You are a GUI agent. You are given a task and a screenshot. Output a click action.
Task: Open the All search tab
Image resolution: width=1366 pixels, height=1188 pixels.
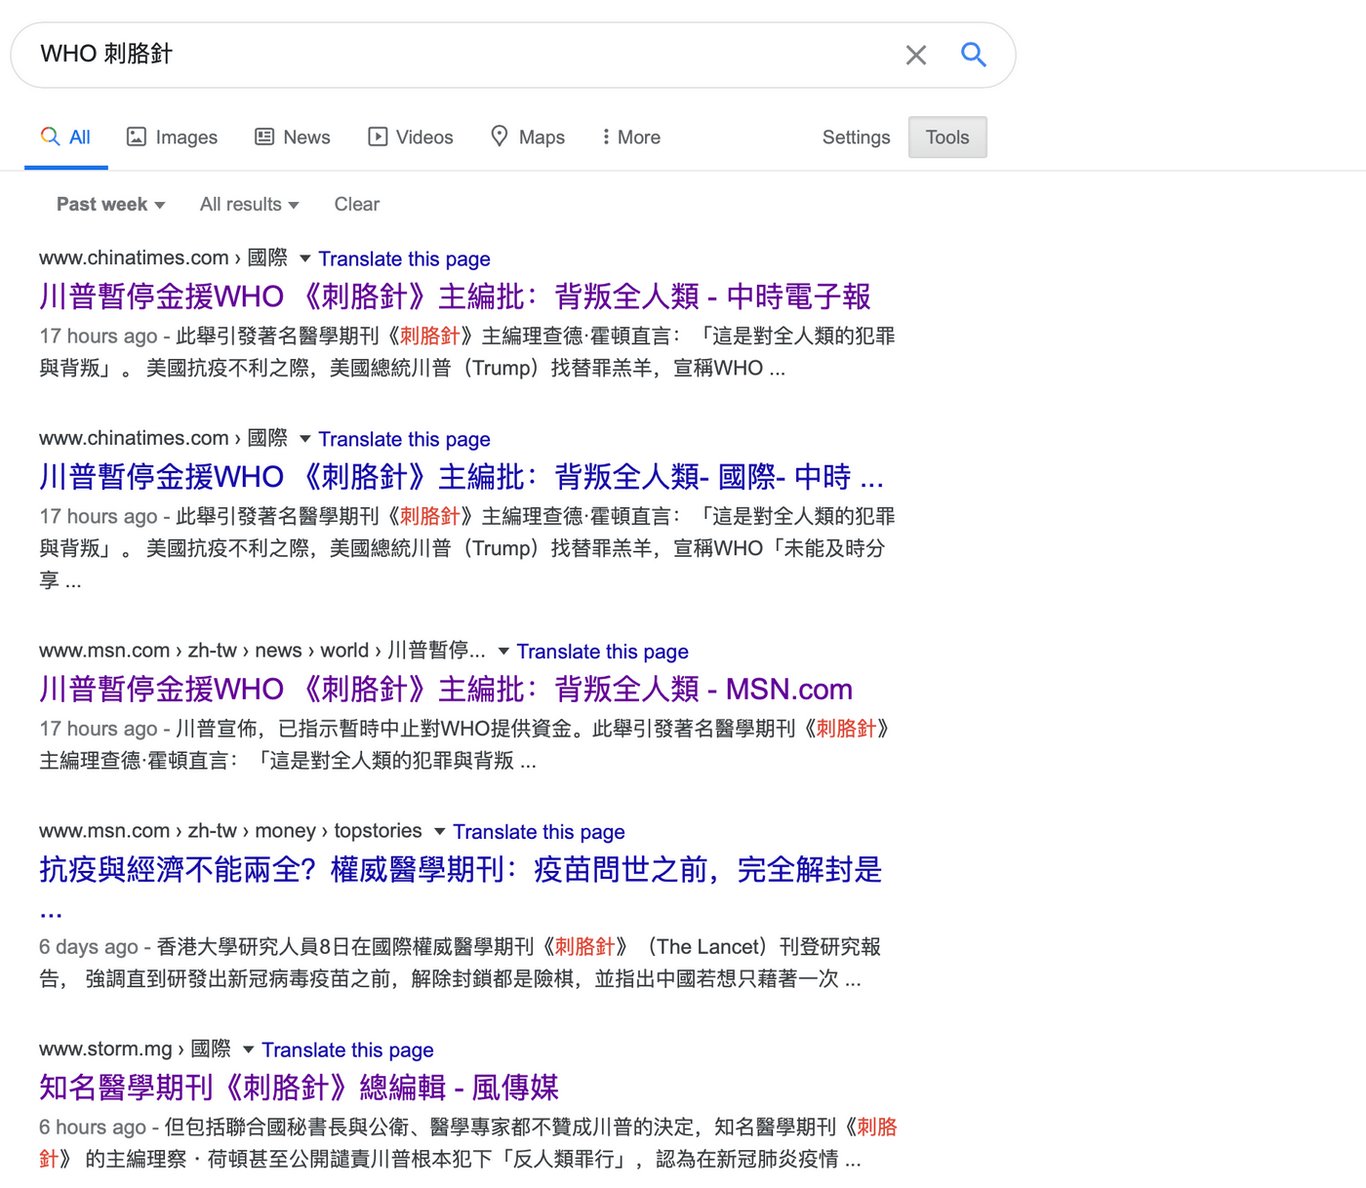click(66, 137)
